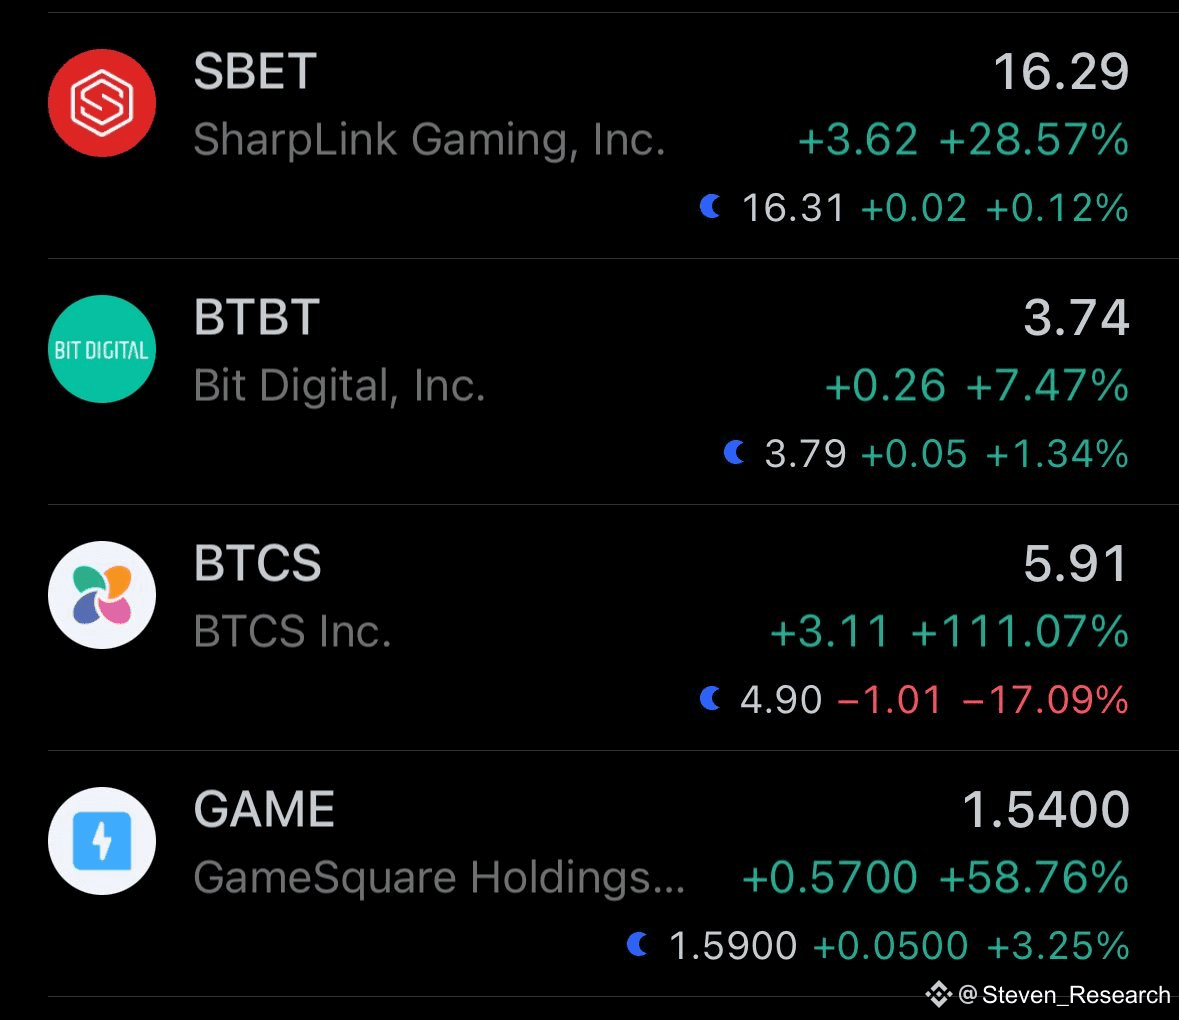
Task: Open the @Steven_Research watermark handle
Action: click(x=1075, y=995)
